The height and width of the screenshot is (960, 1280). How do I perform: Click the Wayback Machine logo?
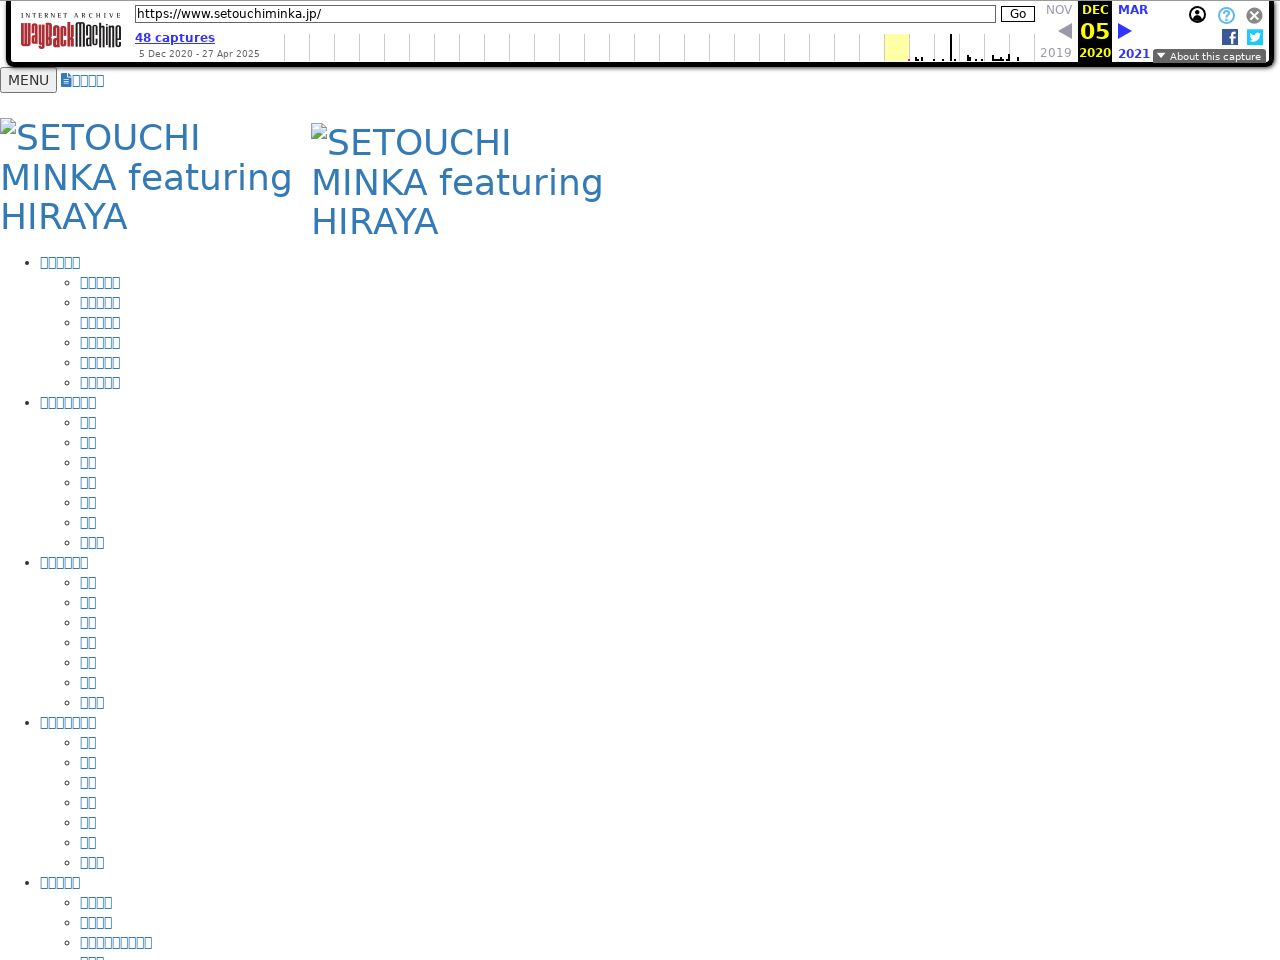[71, 31]
